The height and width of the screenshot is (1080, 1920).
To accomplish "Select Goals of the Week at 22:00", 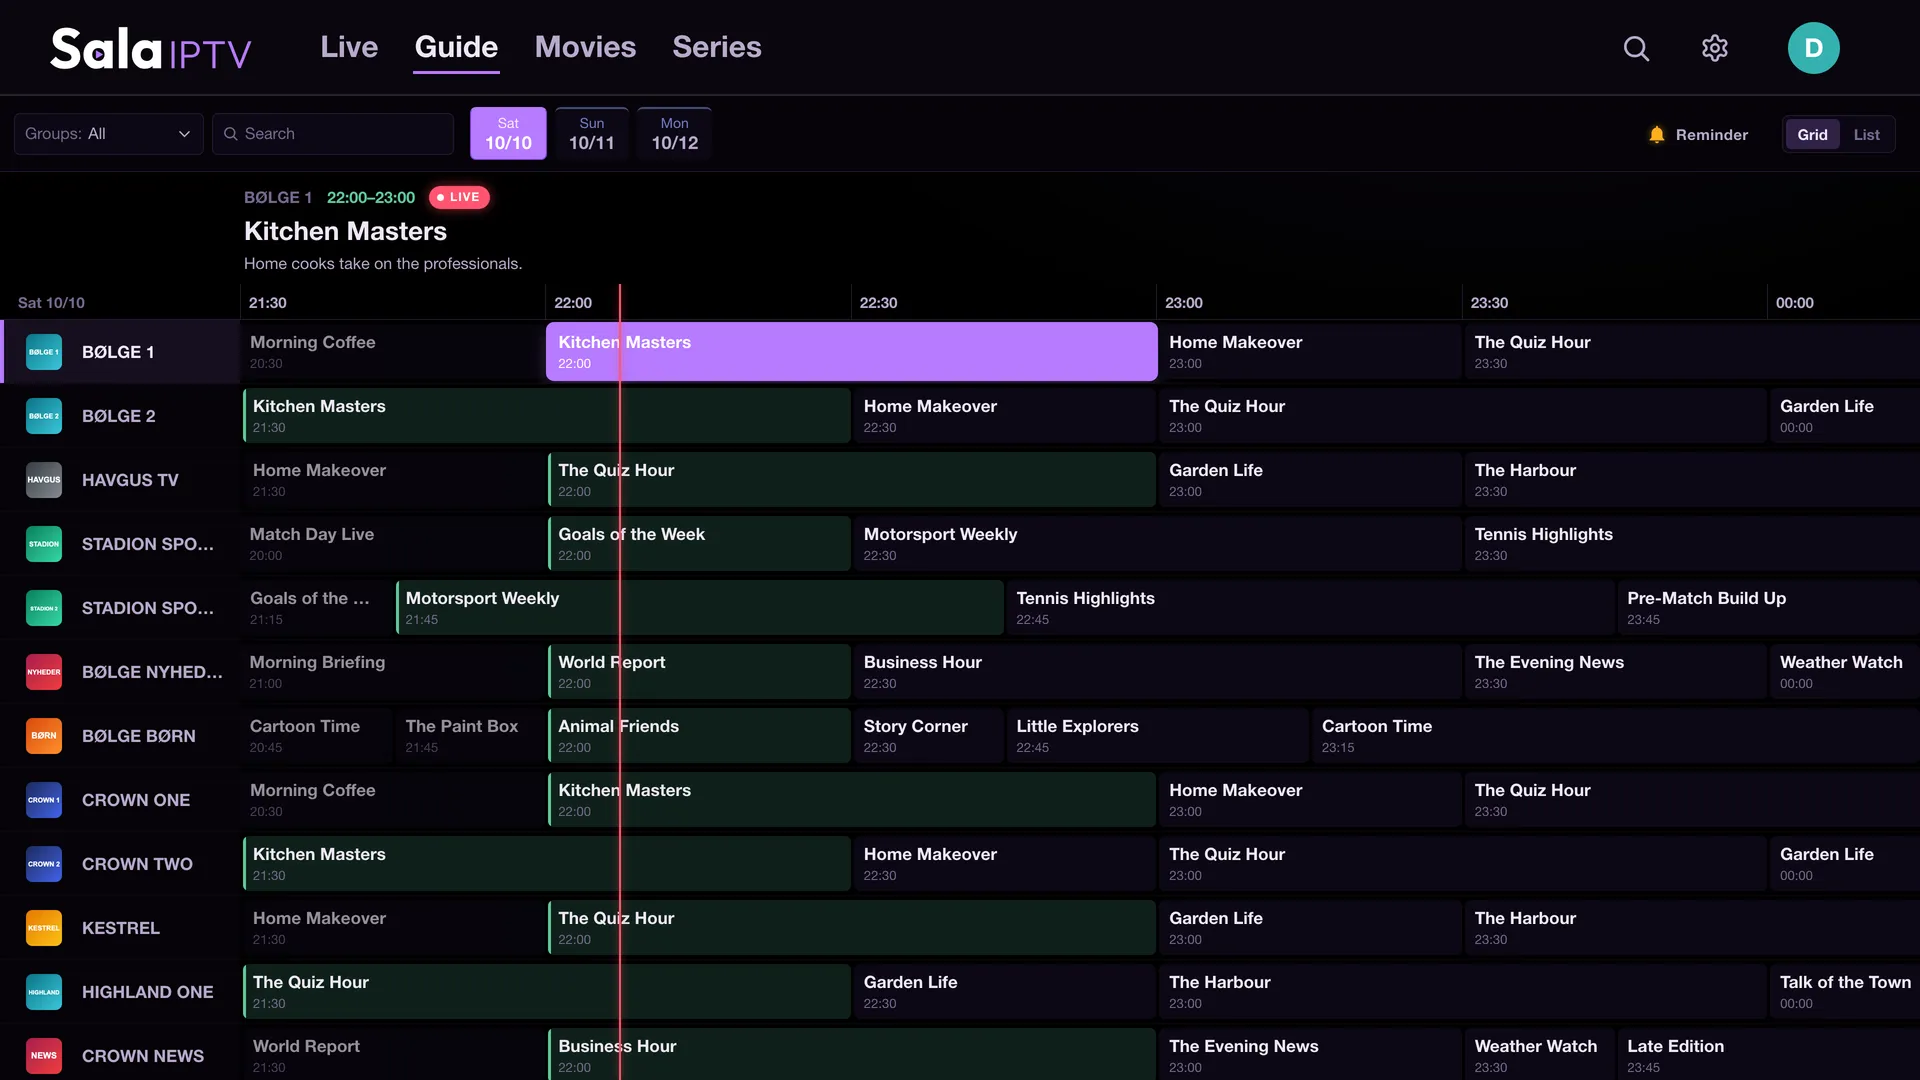I will click(x=699, y=544).
